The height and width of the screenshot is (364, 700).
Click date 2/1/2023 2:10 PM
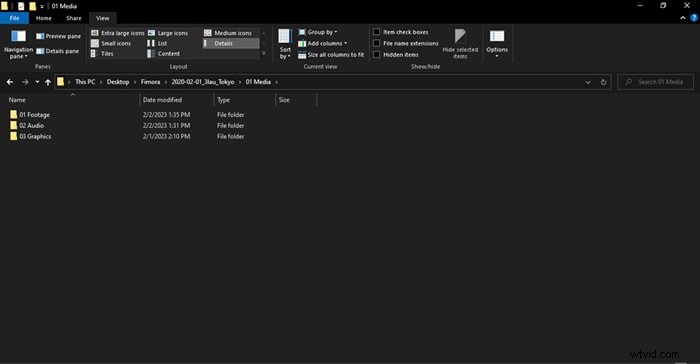point(167,136)
